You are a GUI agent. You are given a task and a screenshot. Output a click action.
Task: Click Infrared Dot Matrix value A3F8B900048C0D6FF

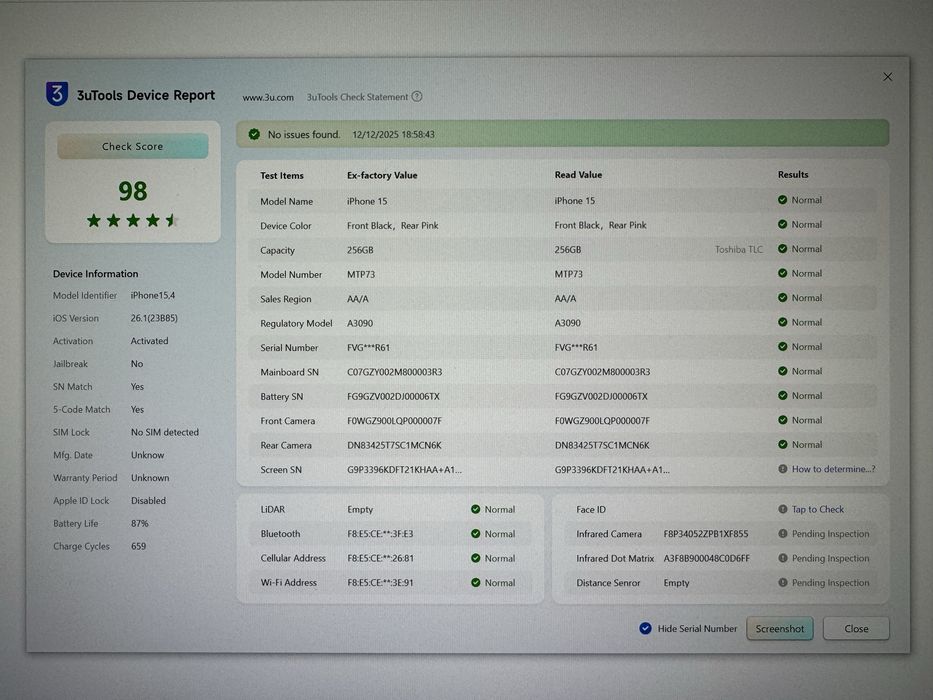point(707,558)
